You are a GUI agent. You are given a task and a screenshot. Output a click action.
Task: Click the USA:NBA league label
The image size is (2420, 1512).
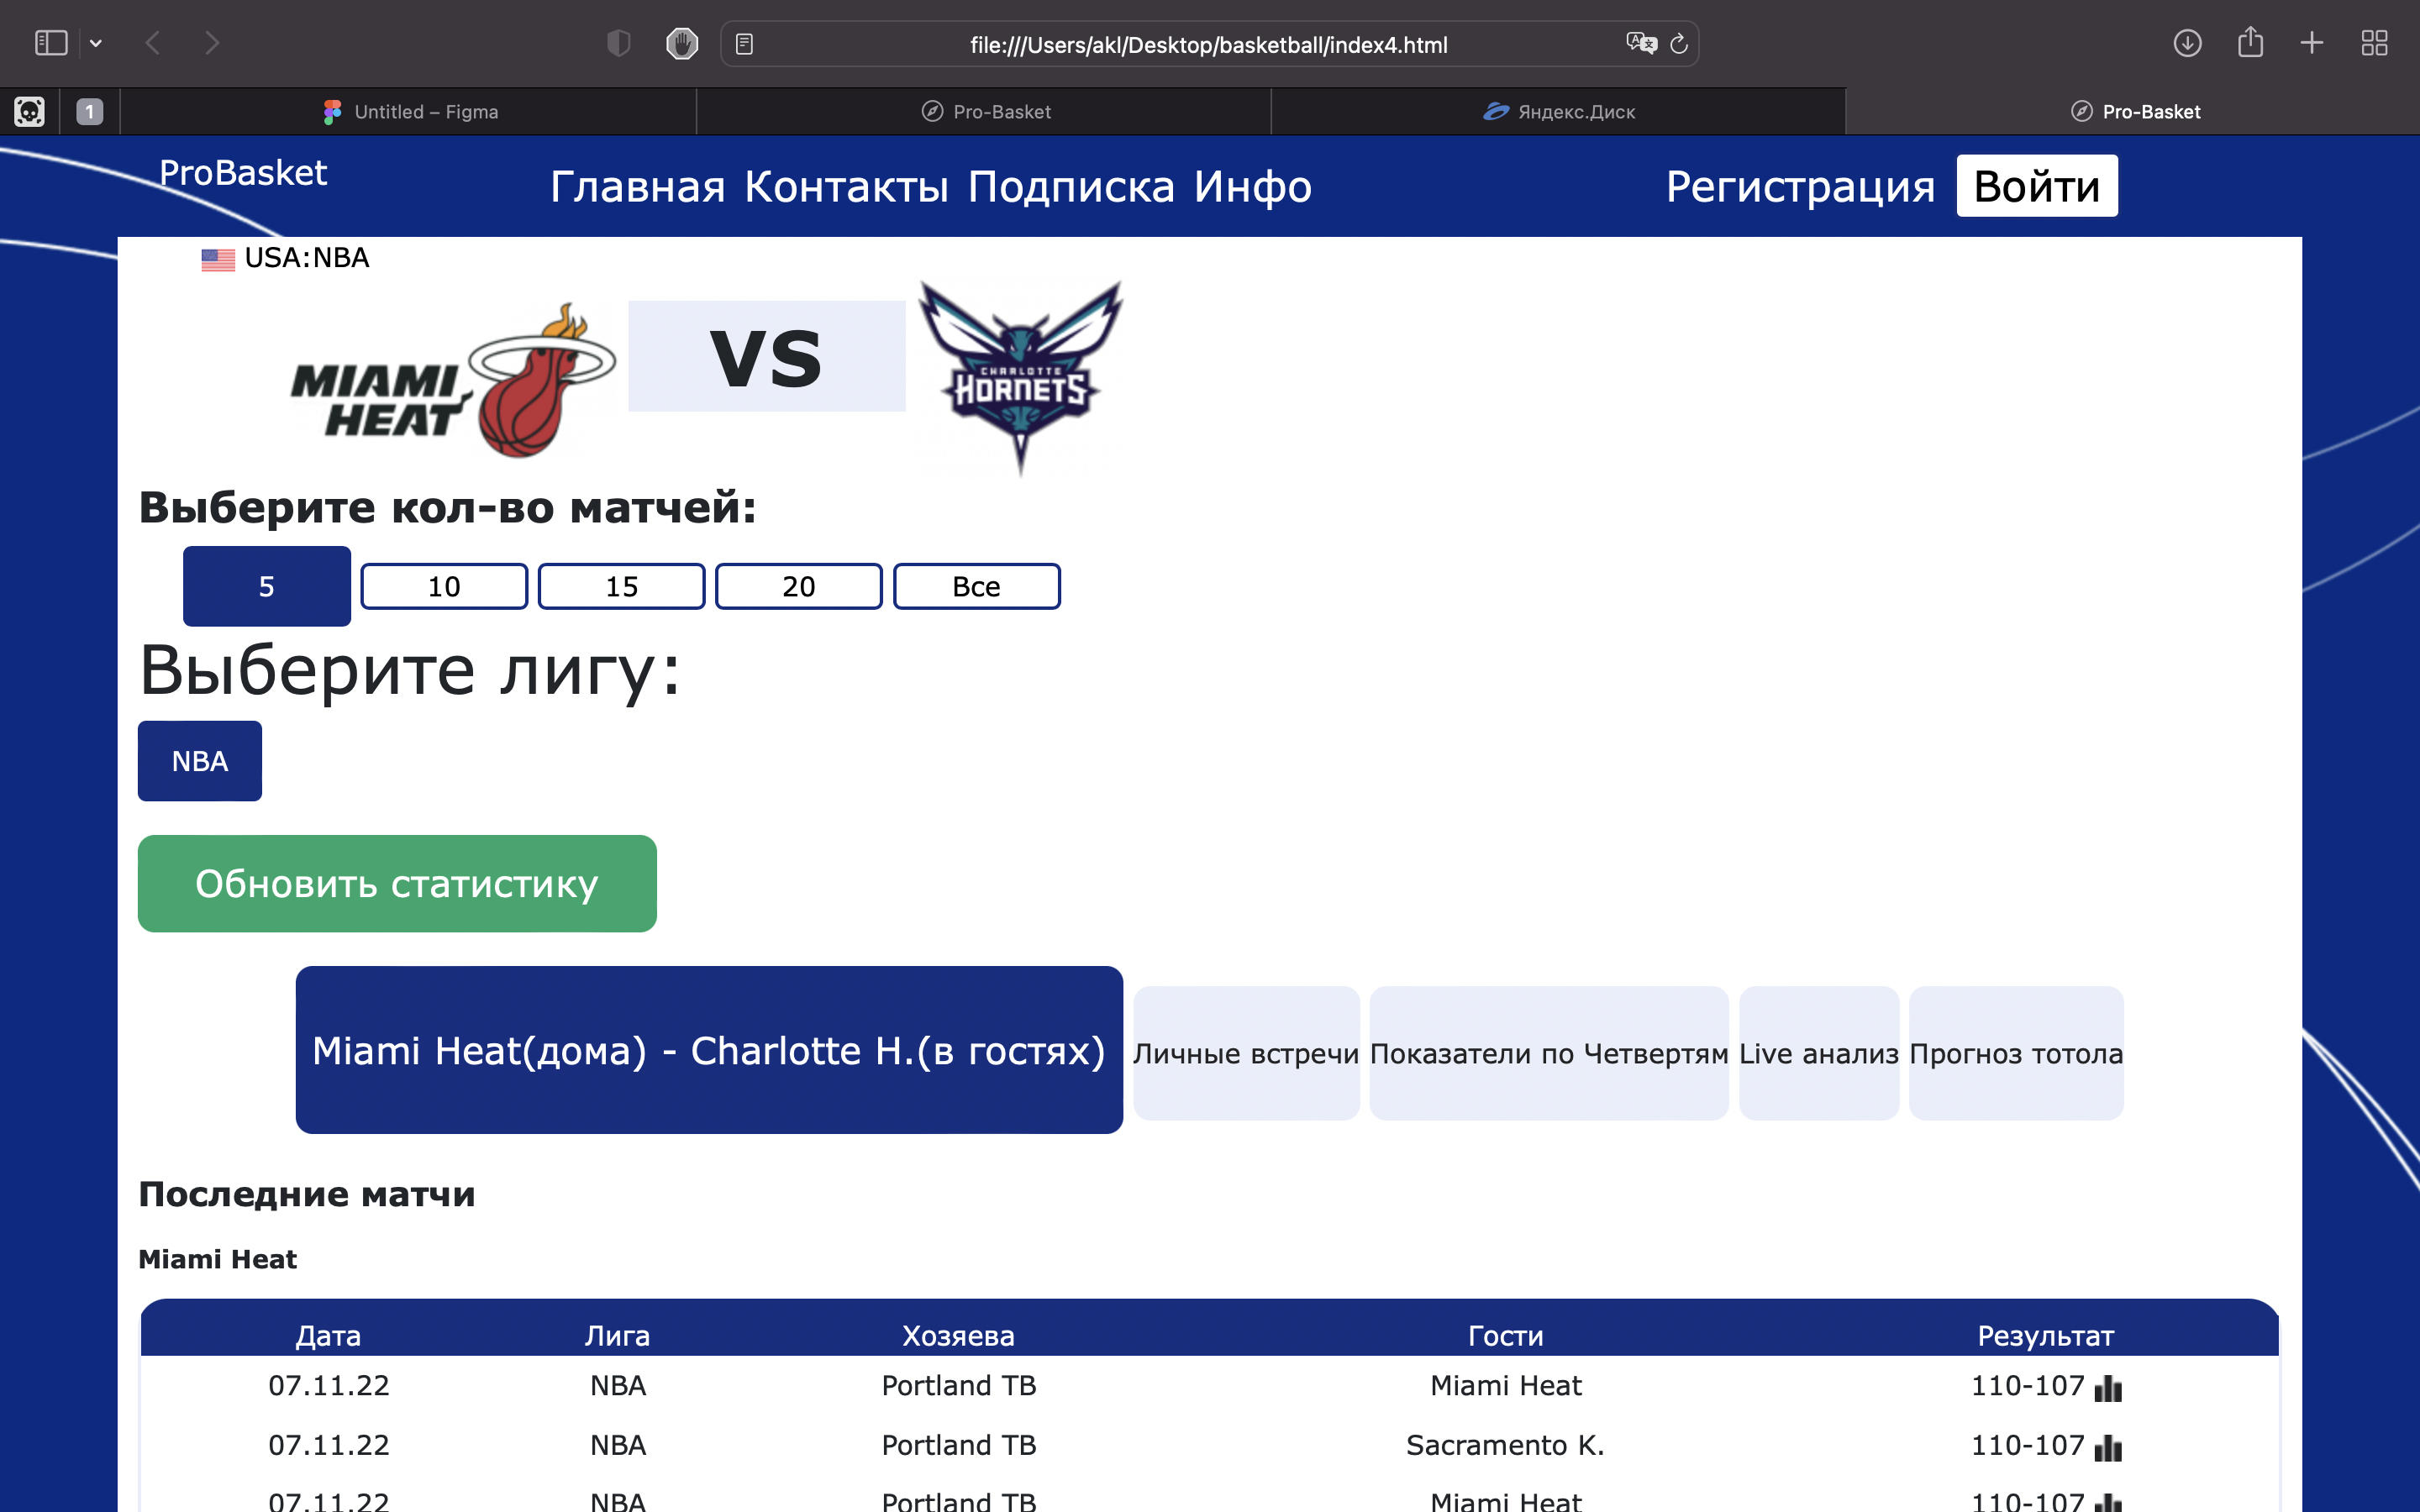click(307, 258)
